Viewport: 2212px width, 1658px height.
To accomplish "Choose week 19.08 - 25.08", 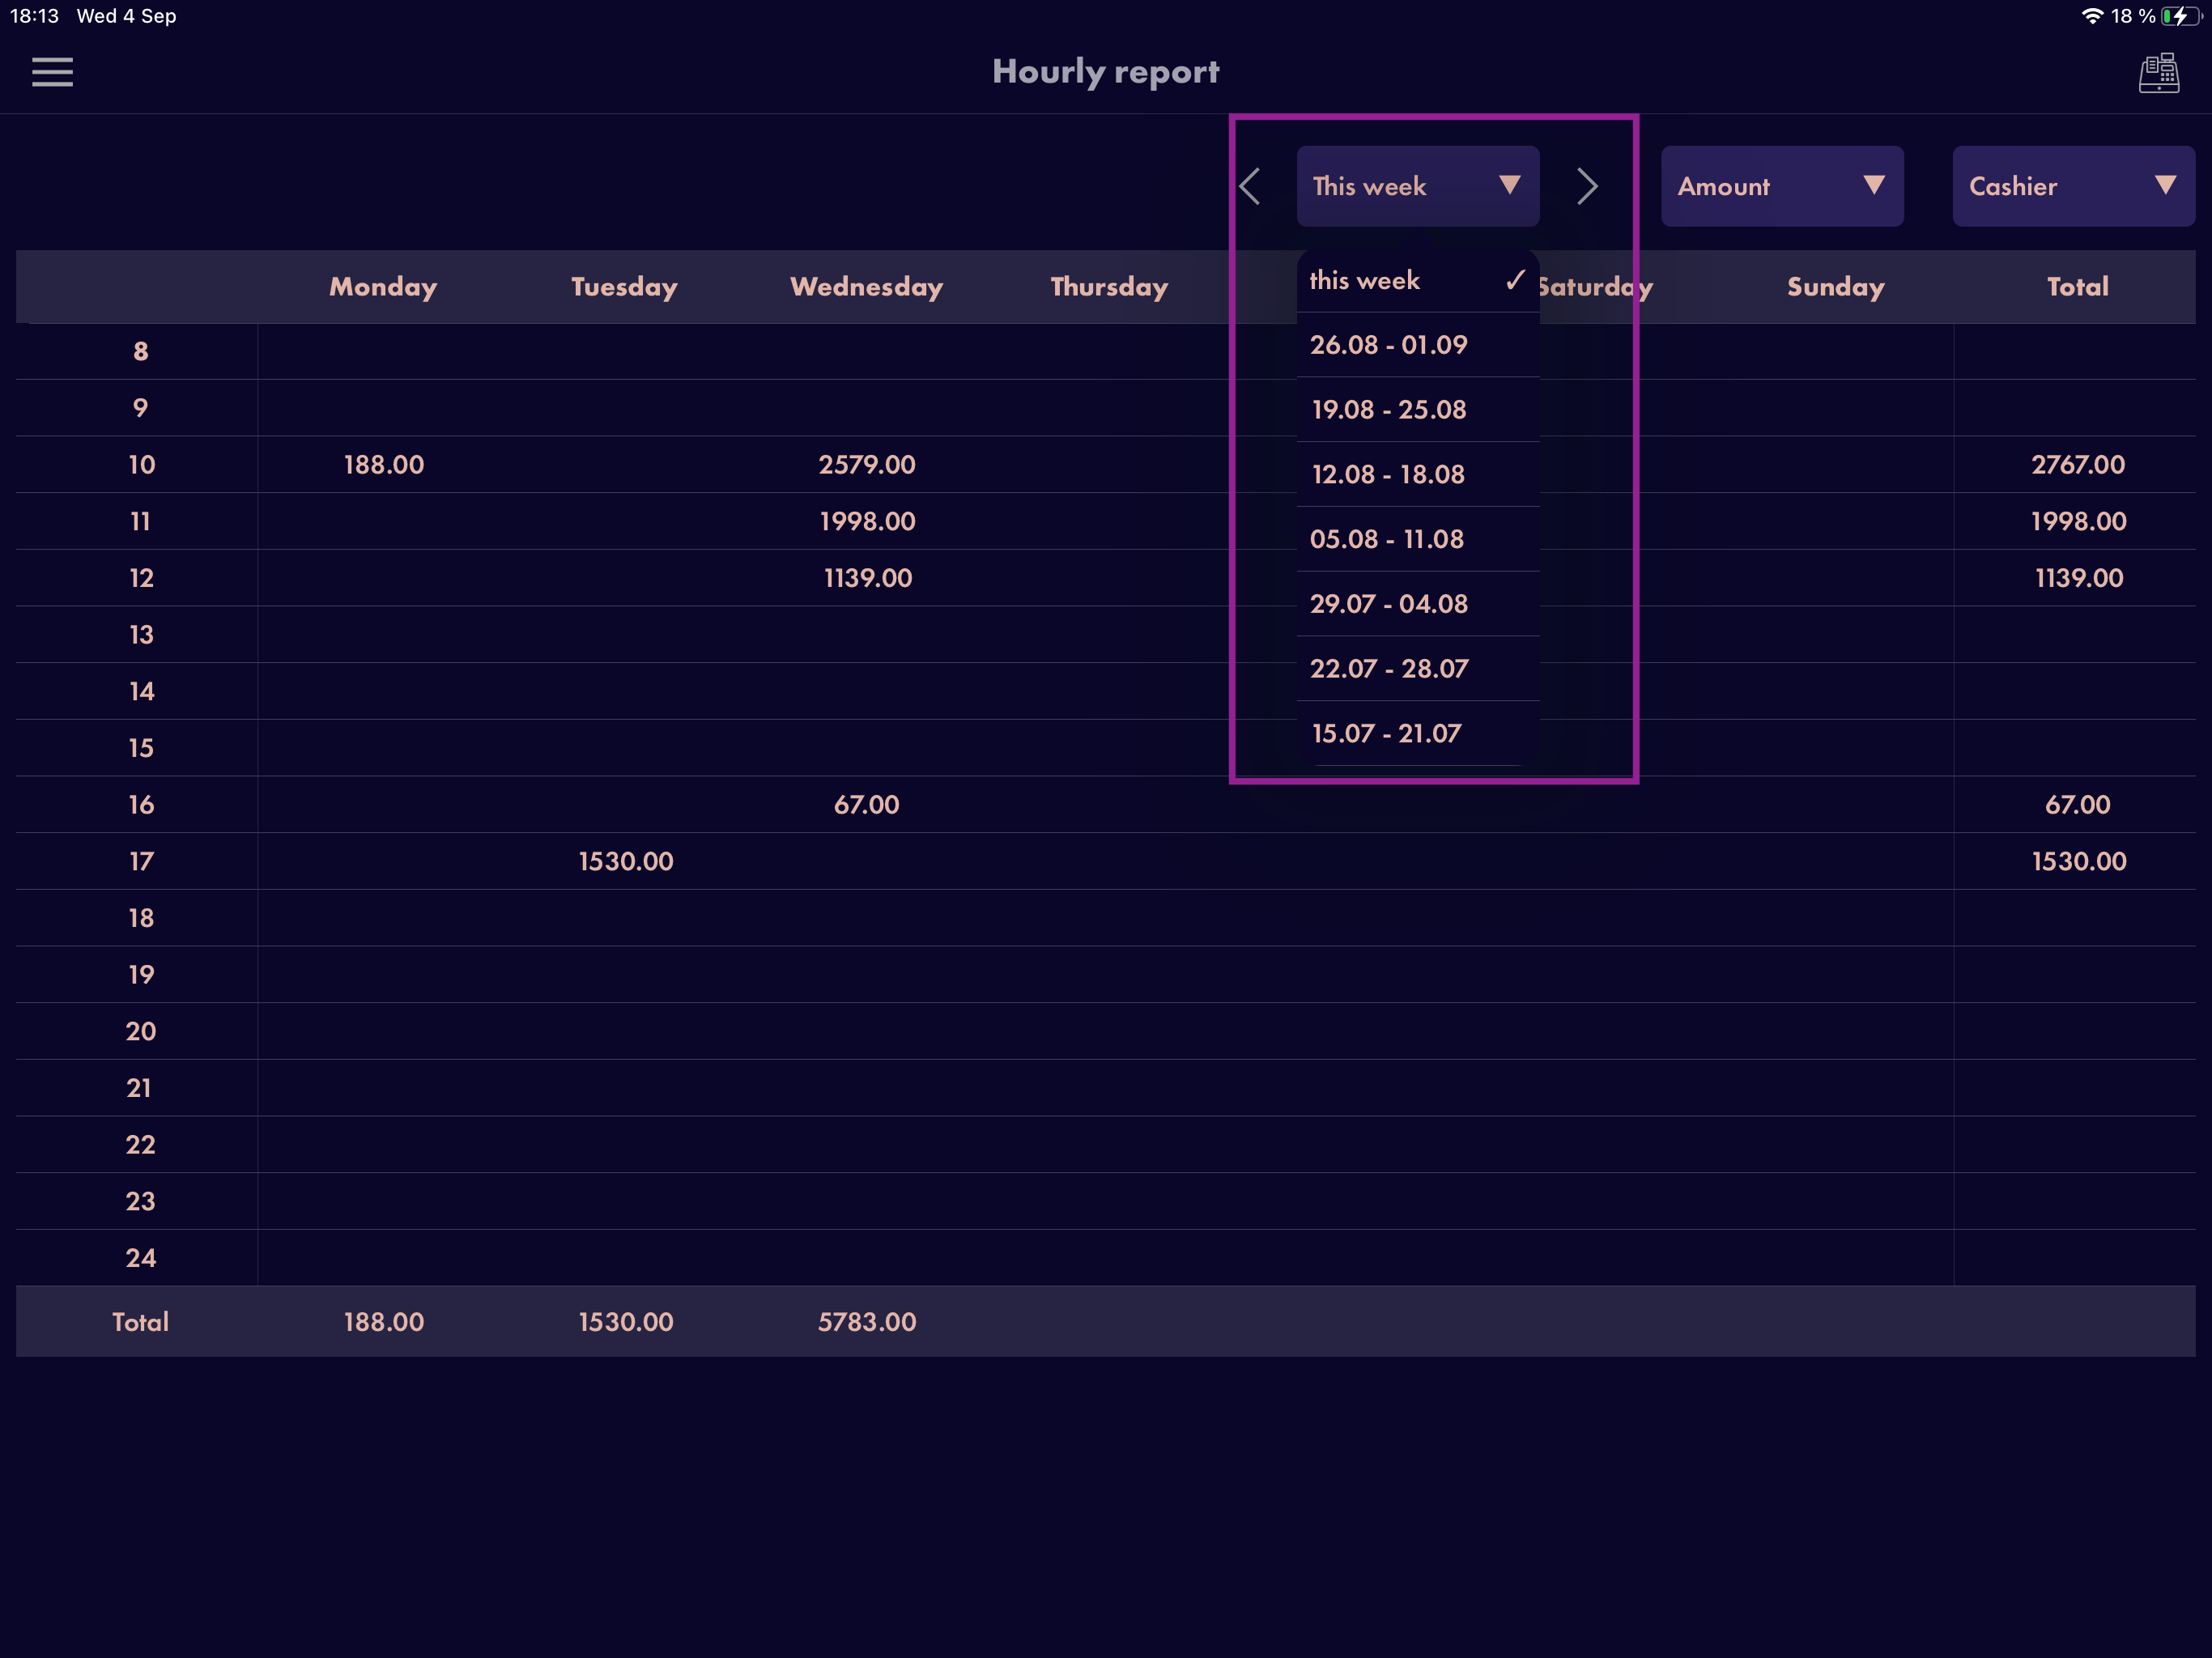I will (1417, 410).
